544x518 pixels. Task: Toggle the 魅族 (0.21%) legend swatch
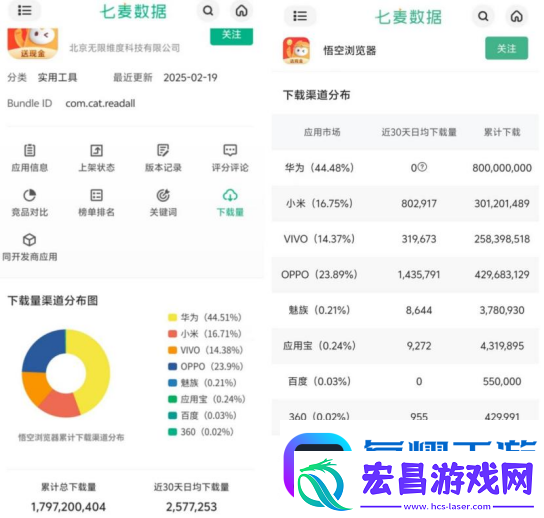(x=172, y=383)
